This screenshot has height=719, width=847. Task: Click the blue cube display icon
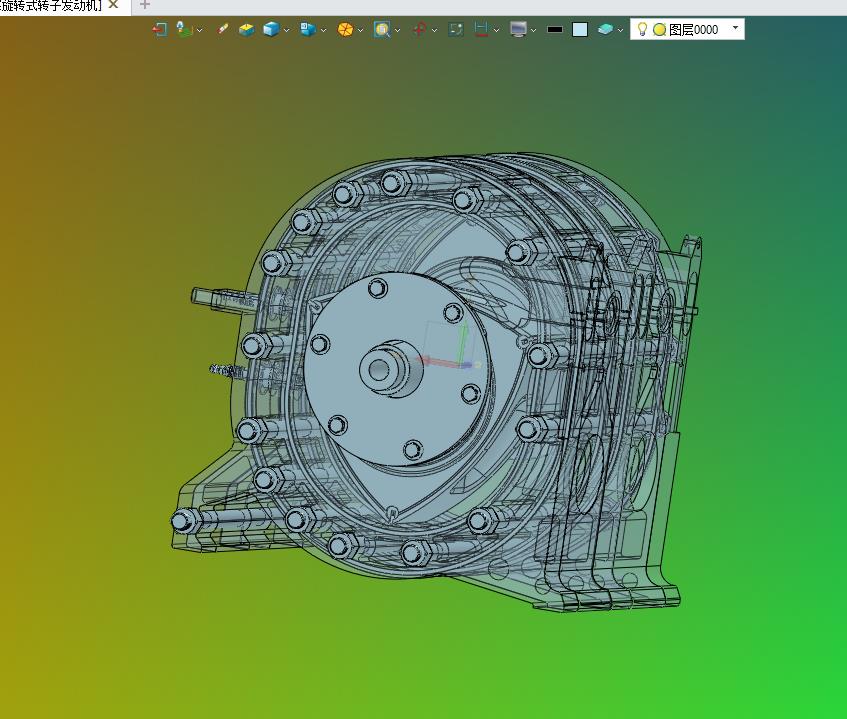point(271,29)
